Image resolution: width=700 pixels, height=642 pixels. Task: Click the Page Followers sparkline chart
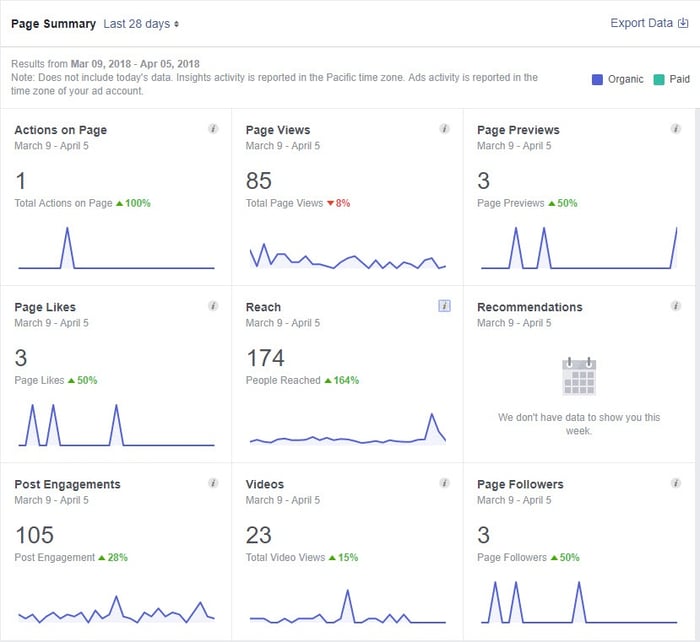[x=579, y=603]
